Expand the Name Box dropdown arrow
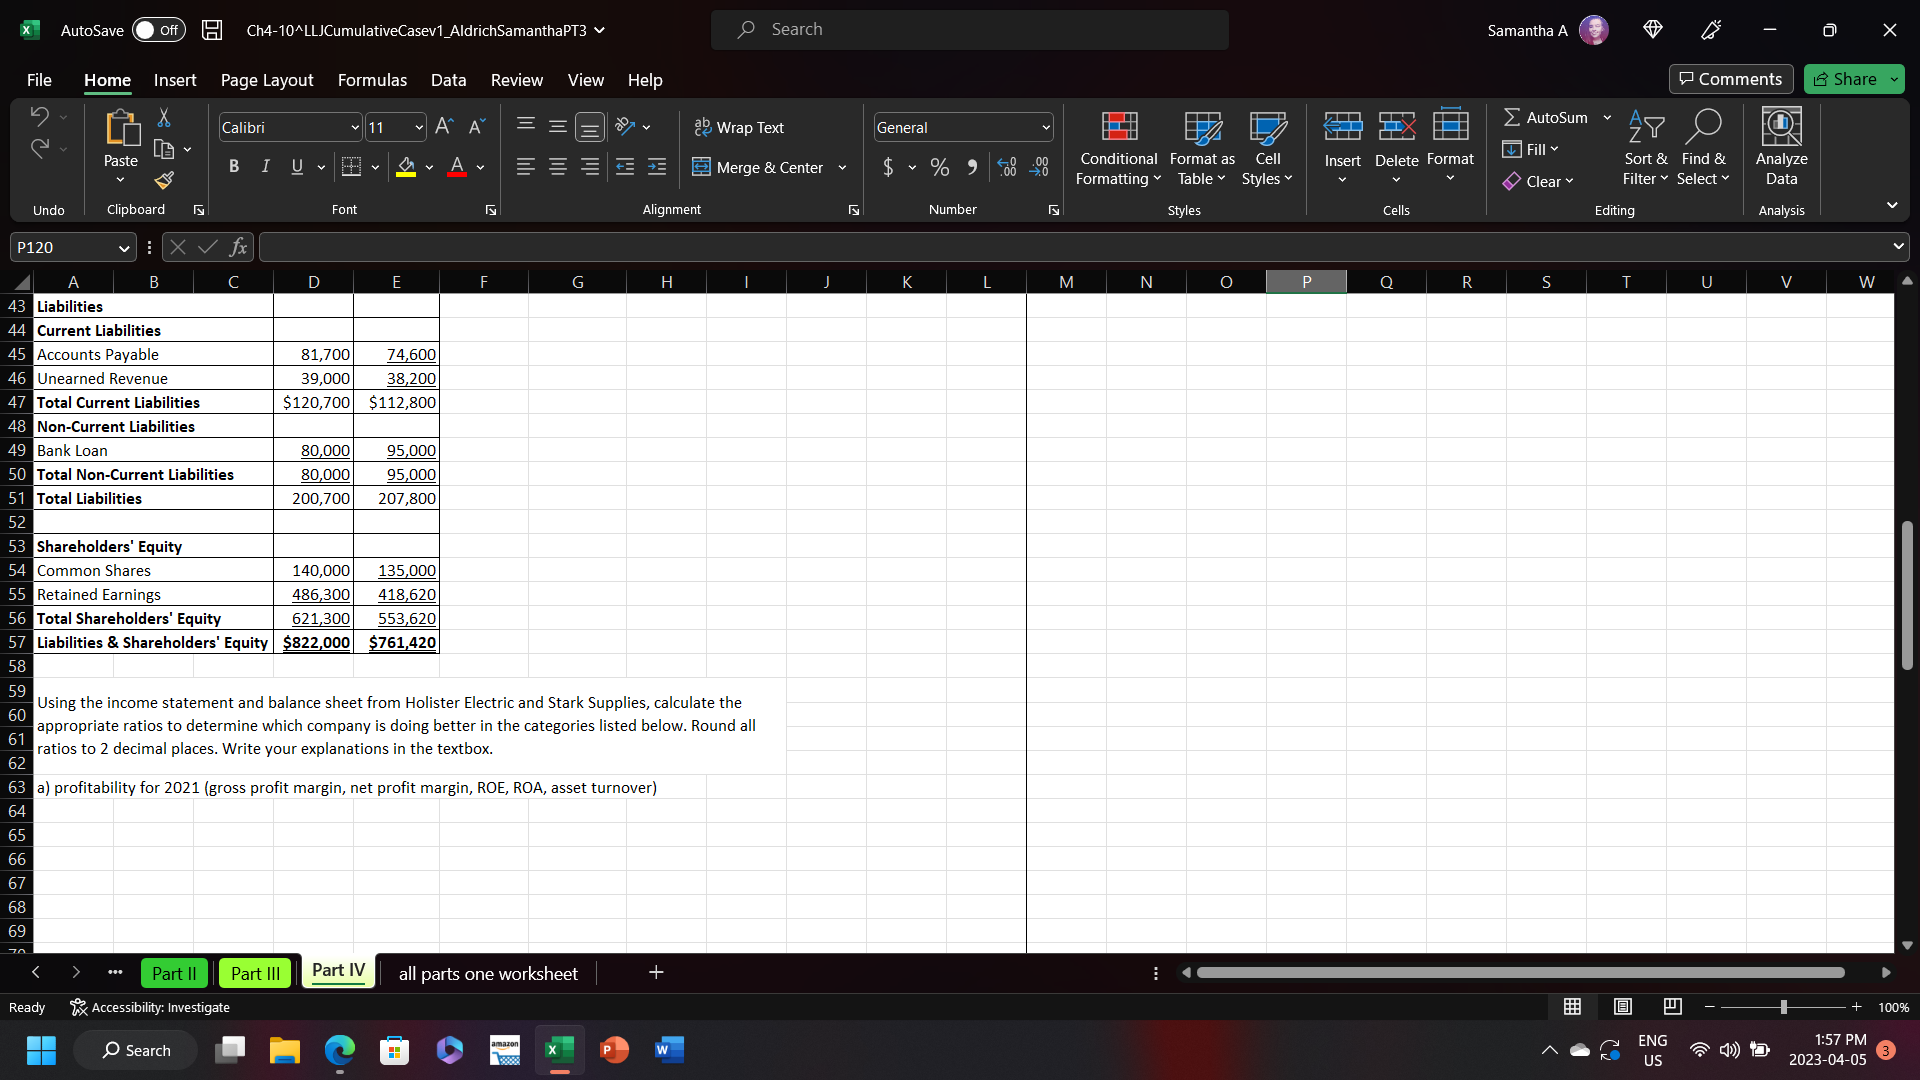 coord(124,248)
